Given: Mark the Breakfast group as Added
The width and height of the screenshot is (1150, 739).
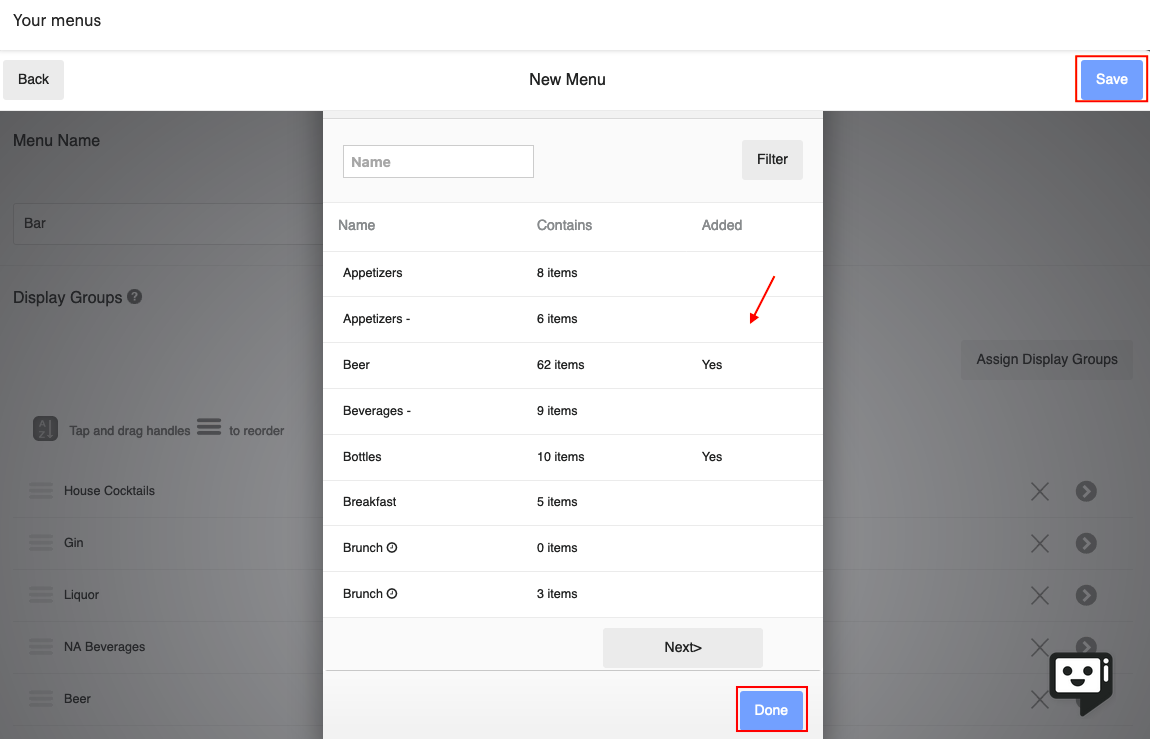Looking at the screenshot, I should point(712,502).
